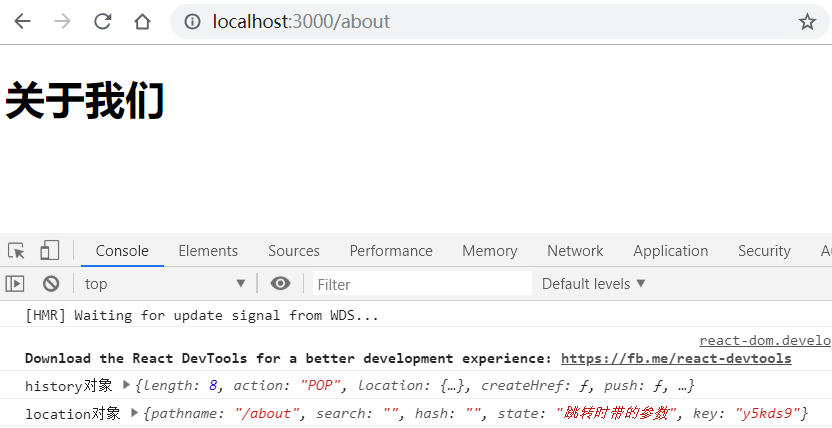Open the top context dropdown
Screen dimensions: 832x428
coord(165,284)
